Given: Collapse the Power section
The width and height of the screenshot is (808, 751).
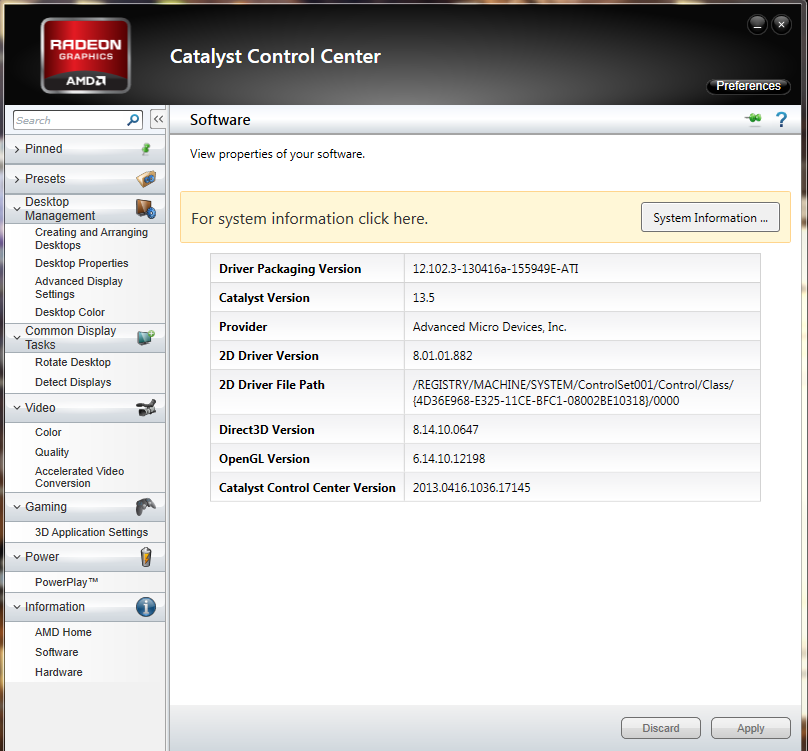Looking at the screenshot, I should 17,557.
